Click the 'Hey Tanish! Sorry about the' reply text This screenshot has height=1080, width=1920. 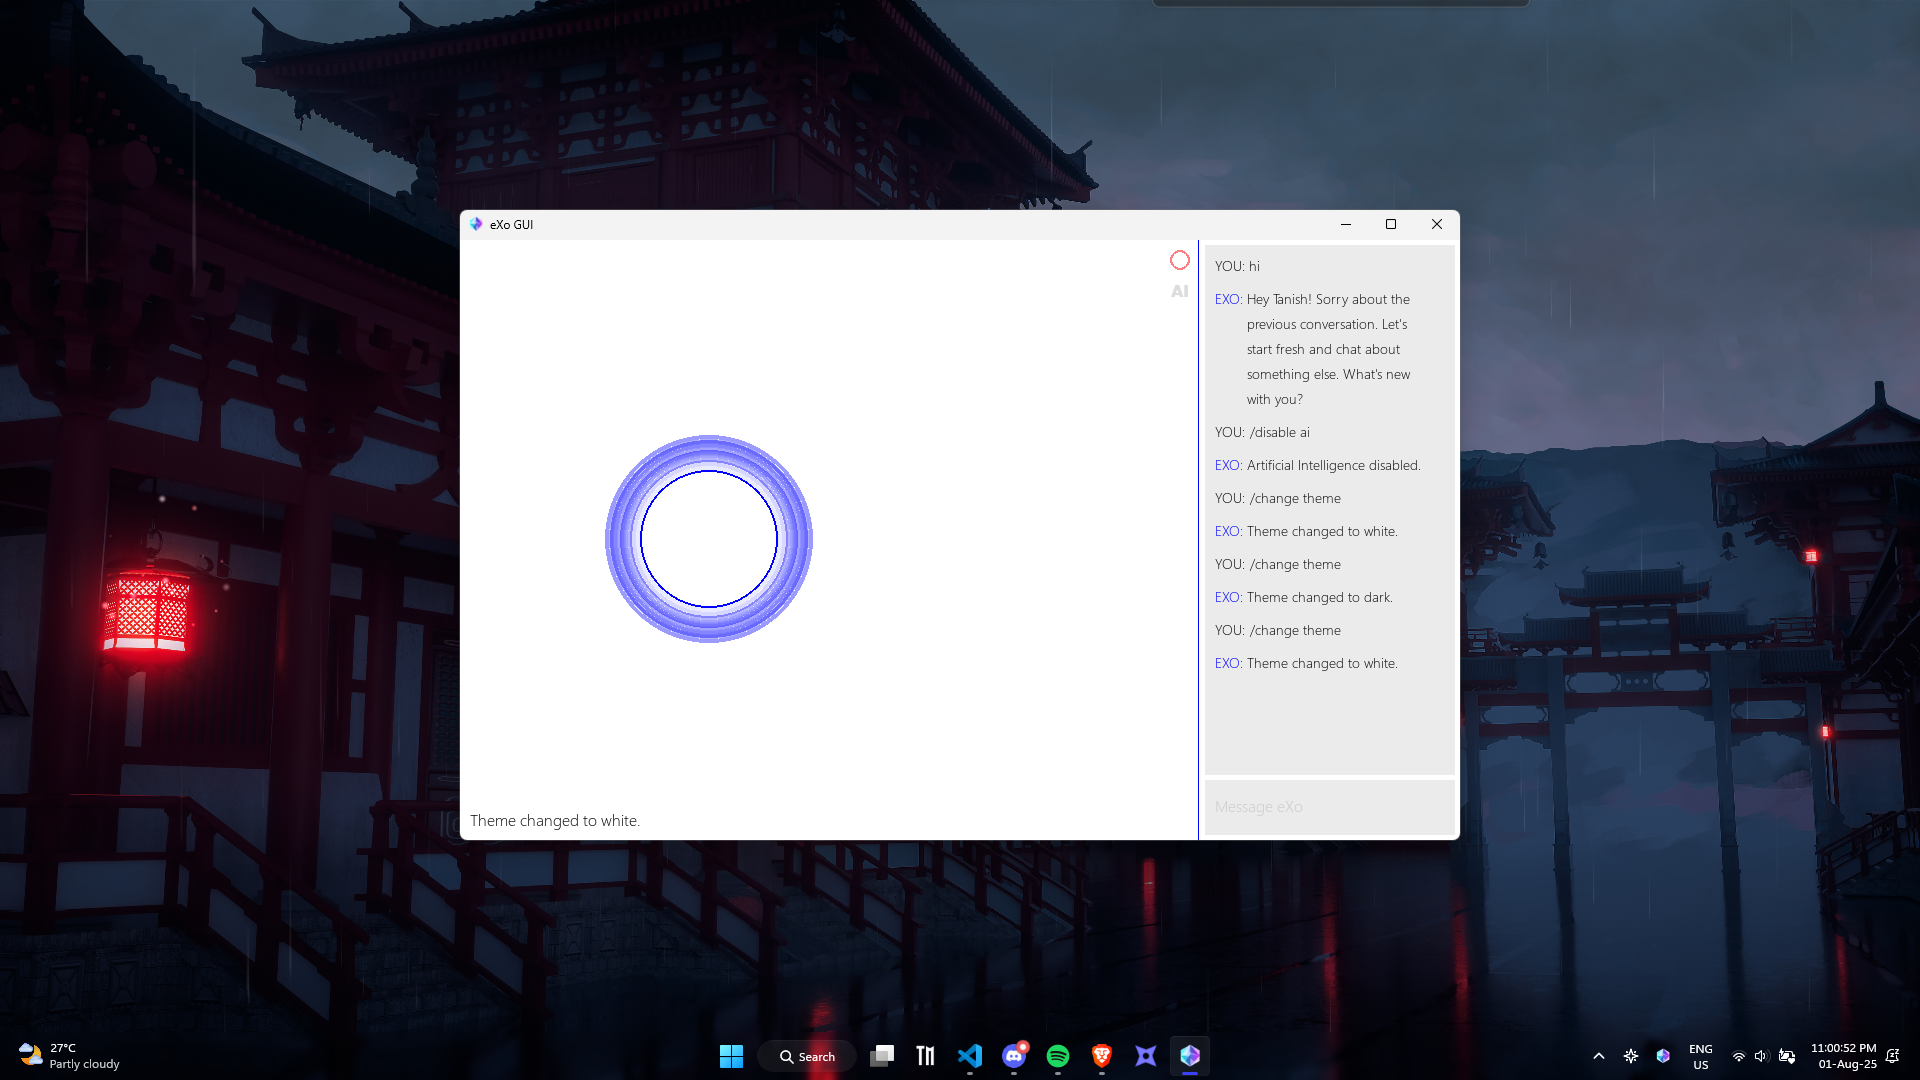coord(1328,299)
